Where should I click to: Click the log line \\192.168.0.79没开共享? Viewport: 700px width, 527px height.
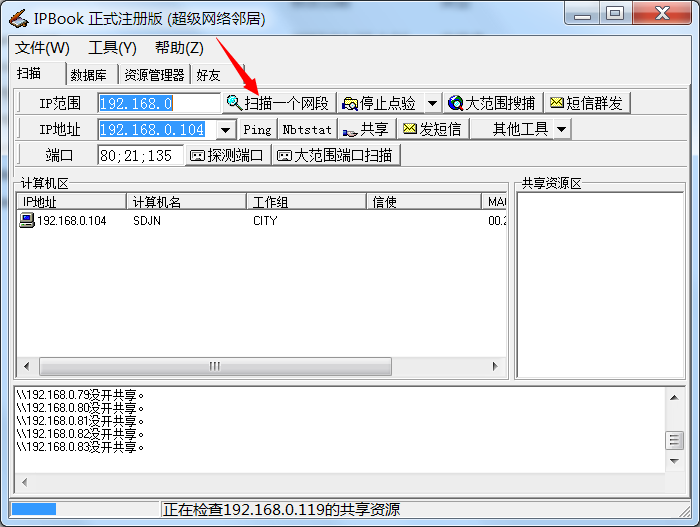tap(80, 395)
